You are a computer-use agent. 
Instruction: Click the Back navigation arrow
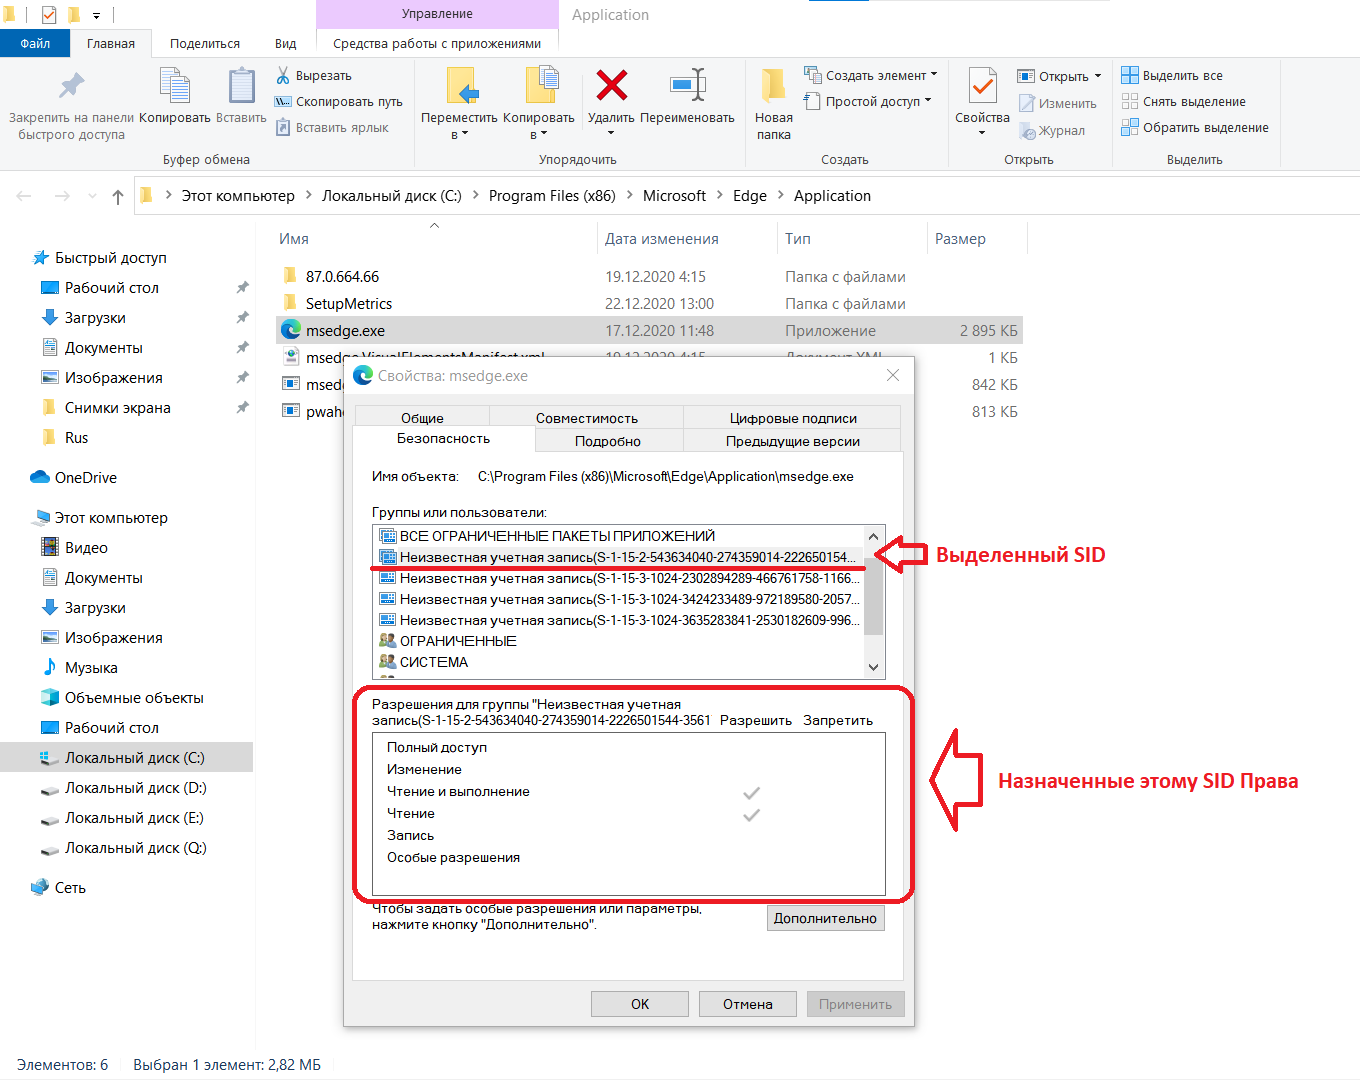24,196
